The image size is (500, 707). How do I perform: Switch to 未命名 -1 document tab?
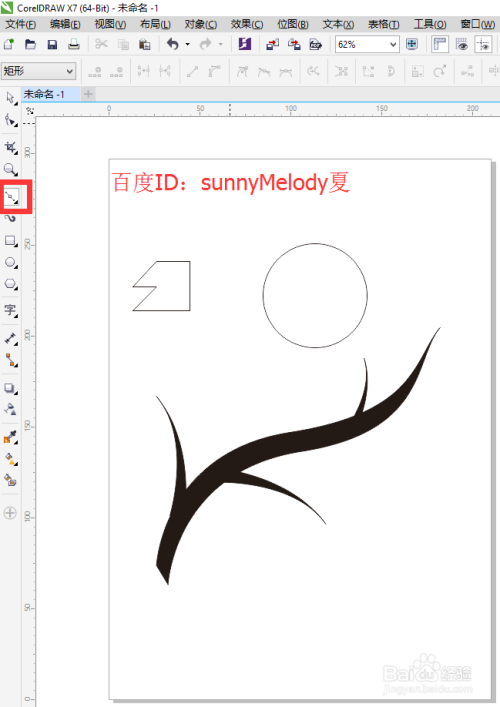tap(51, 94)
